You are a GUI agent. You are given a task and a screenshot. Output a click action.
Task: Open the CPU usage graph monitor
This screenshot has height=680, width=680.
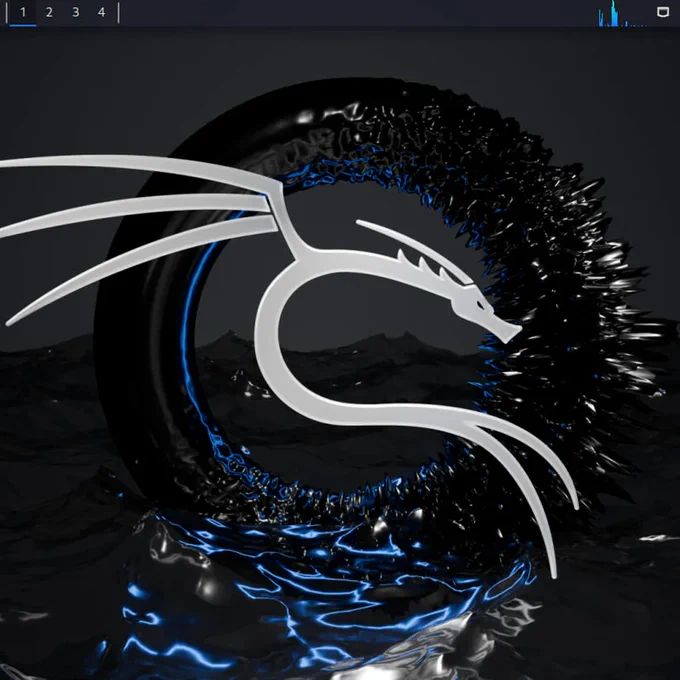pyautogui.click(x=622, y=13)
